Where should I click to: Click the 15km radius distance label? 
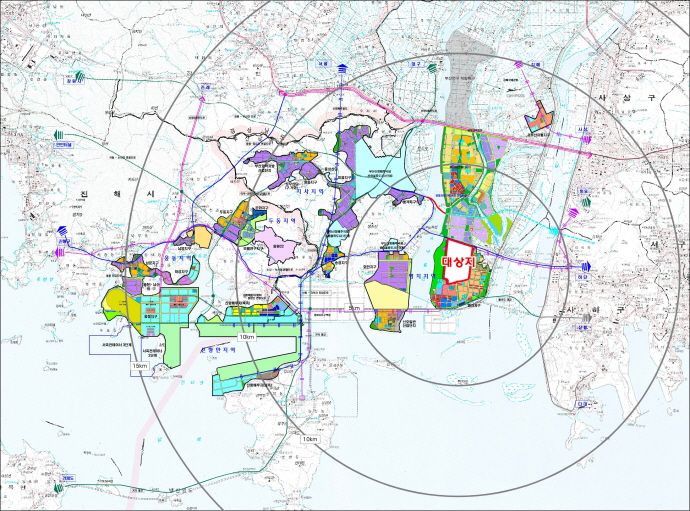click(139, 367)
